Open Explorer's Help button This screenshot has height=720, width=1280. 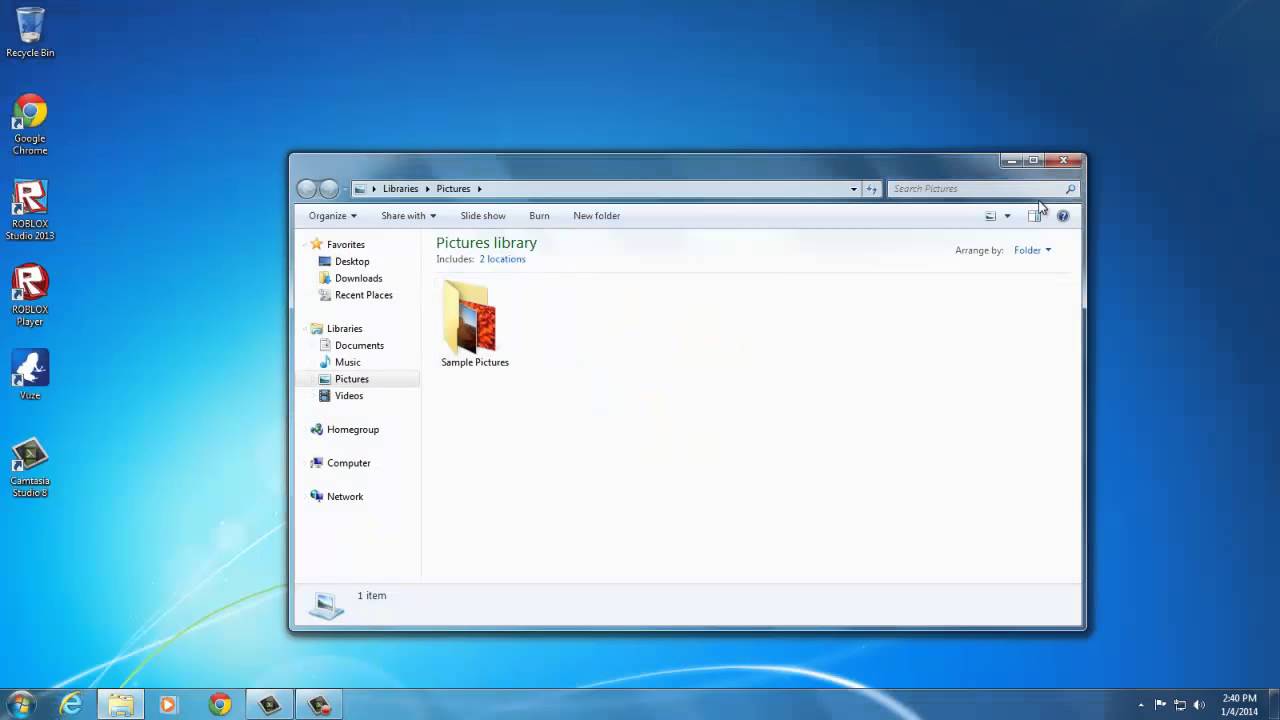tap(1063, 216)
